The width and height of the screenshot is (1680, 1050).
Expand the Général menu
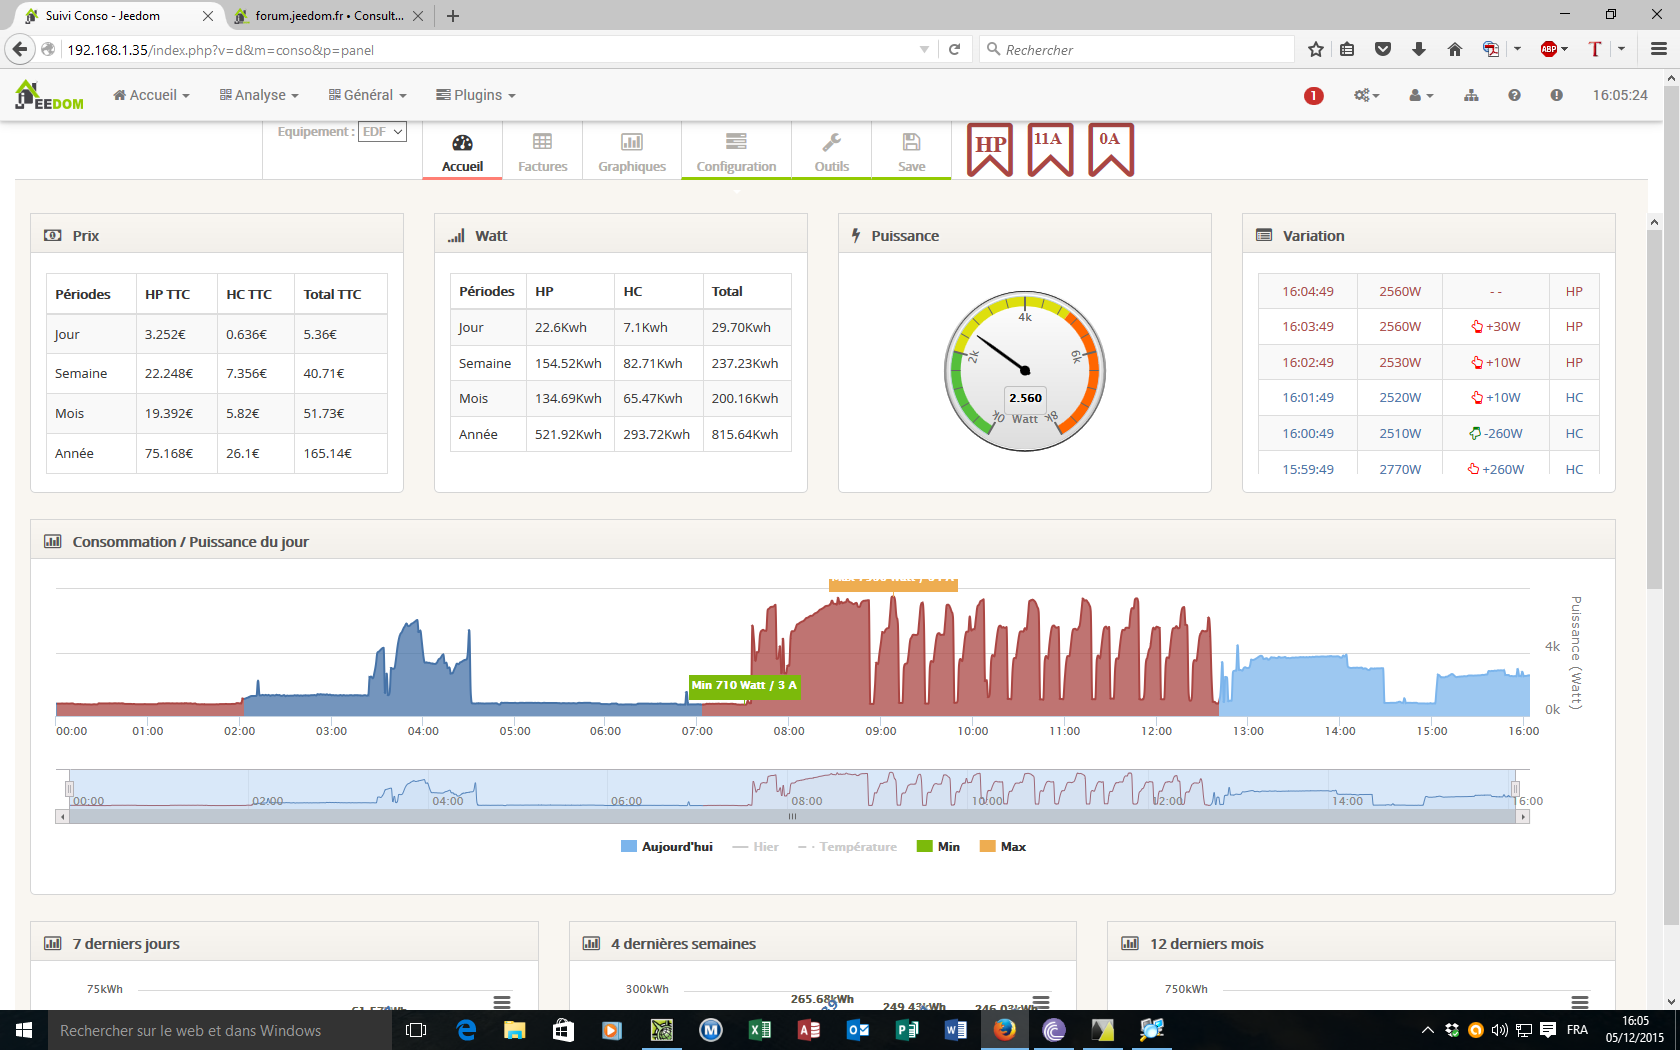[x=367, y=95]
